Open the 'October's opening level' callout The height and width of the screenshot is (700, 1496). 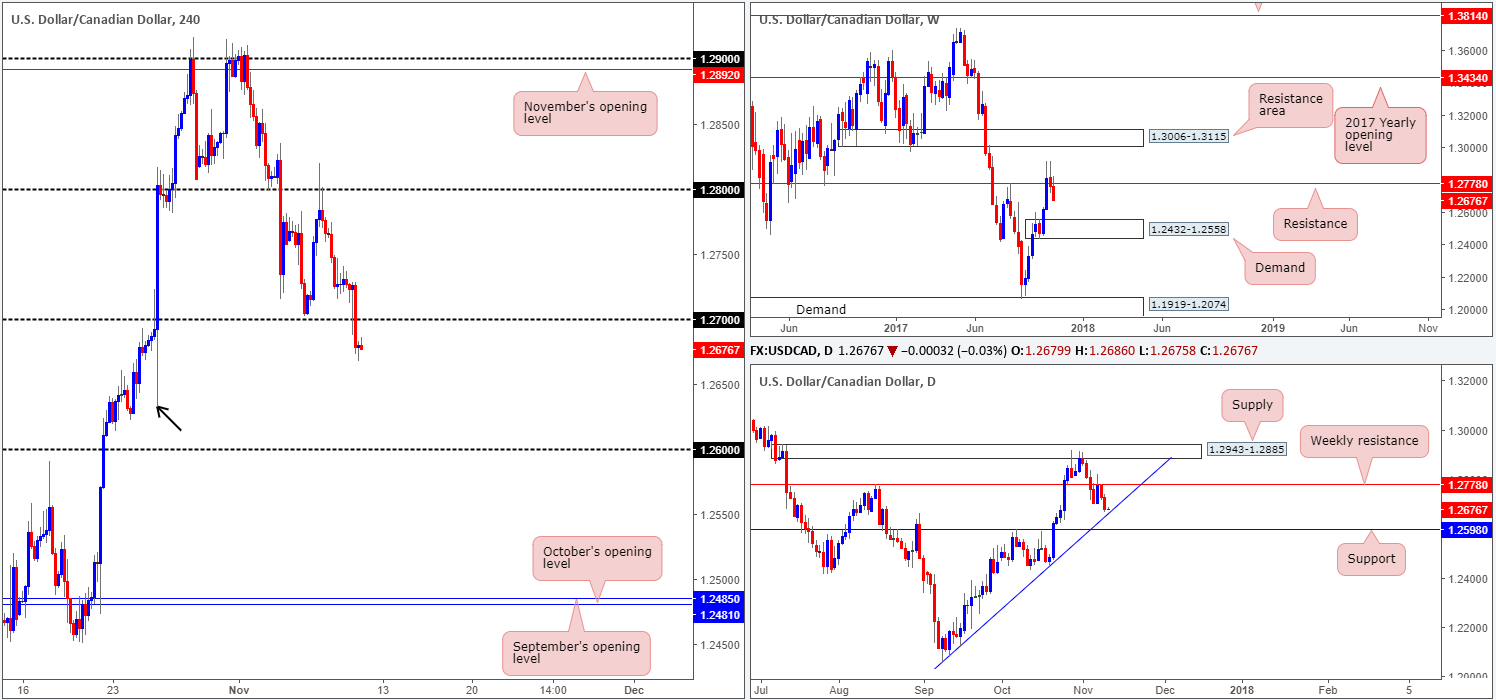[597, 558]
